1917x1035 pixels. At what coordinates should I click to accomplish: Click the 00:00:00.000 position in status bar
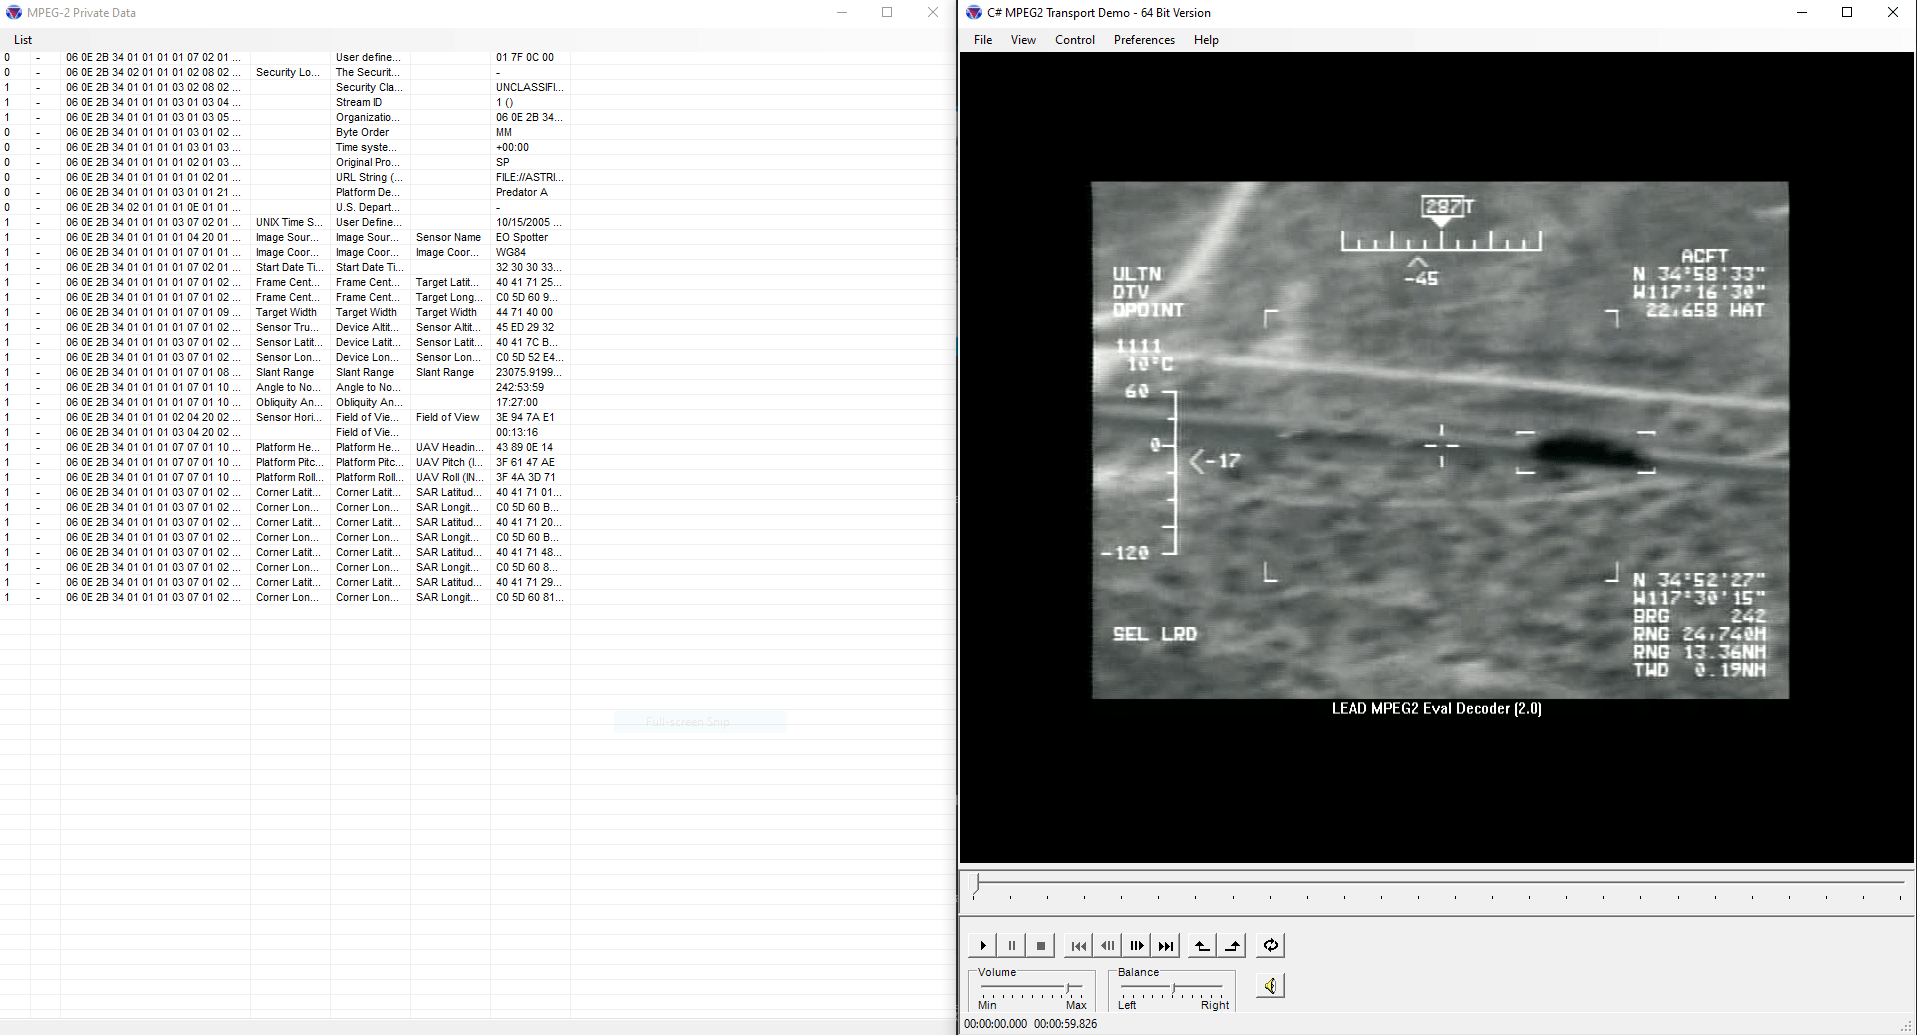(995, 1024)
